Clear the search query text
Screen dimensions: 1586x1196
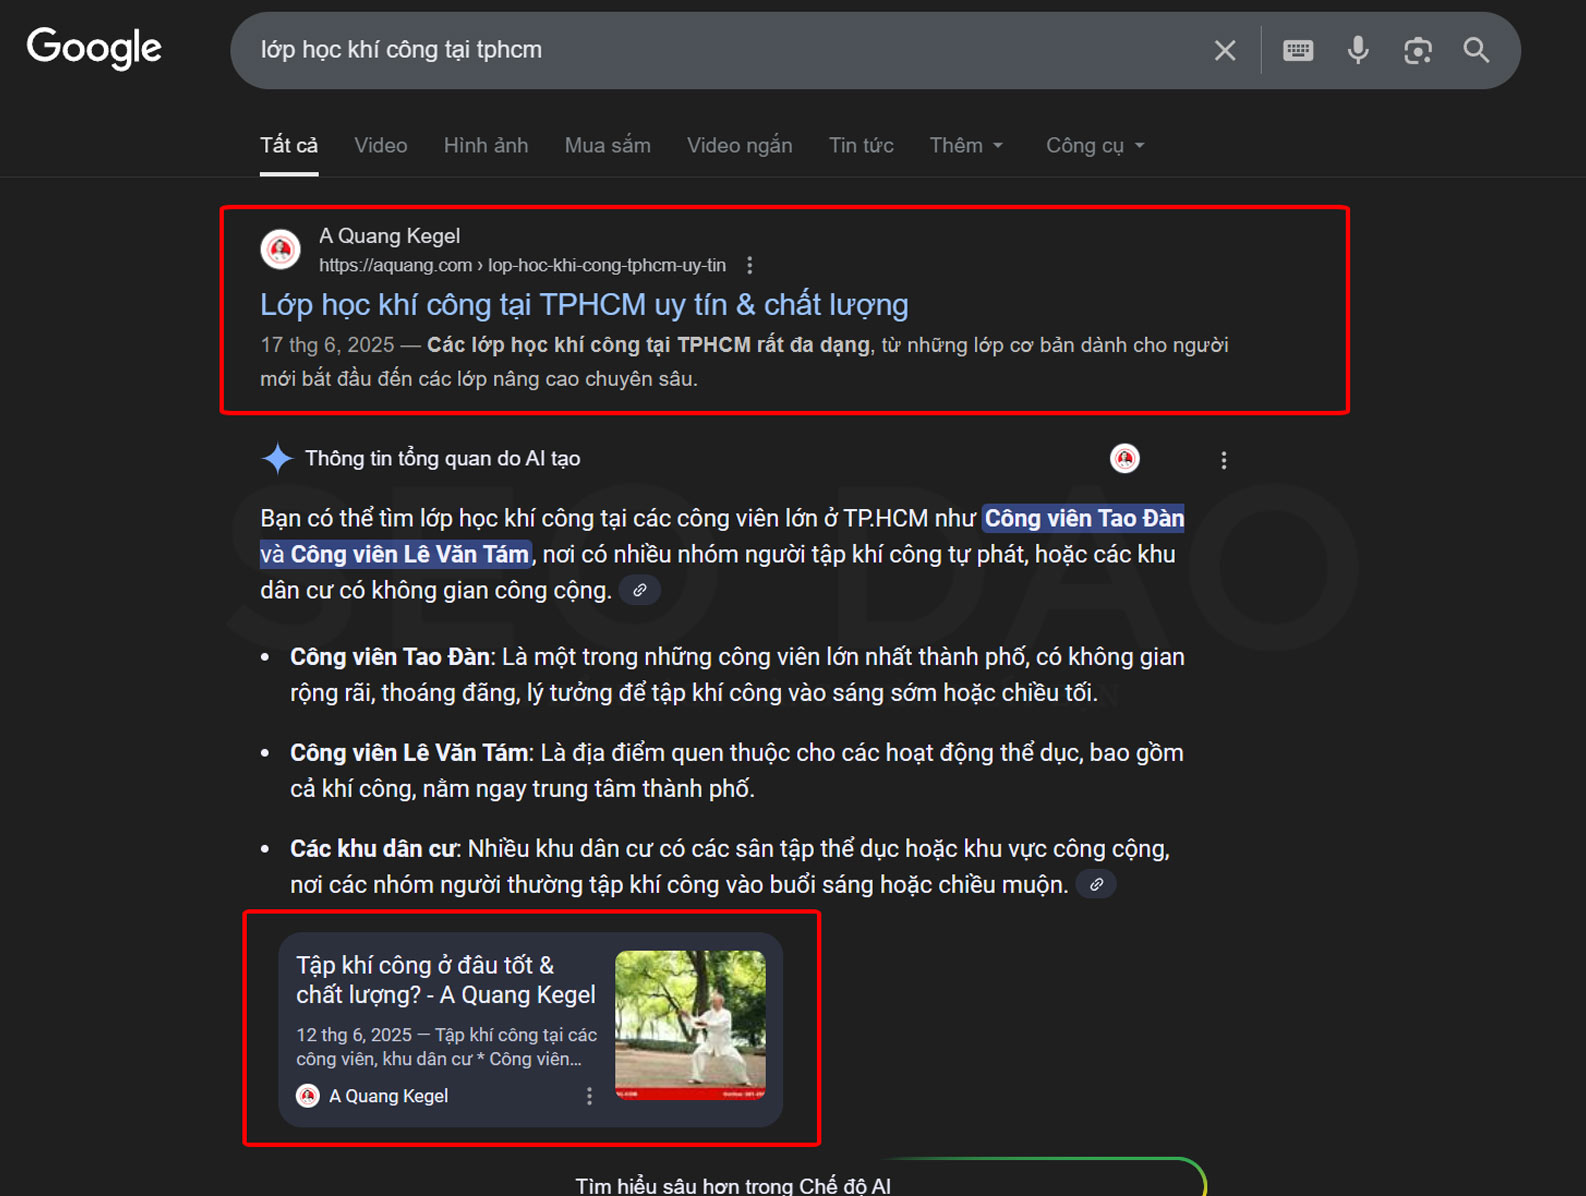click(x=1224, y=50)
